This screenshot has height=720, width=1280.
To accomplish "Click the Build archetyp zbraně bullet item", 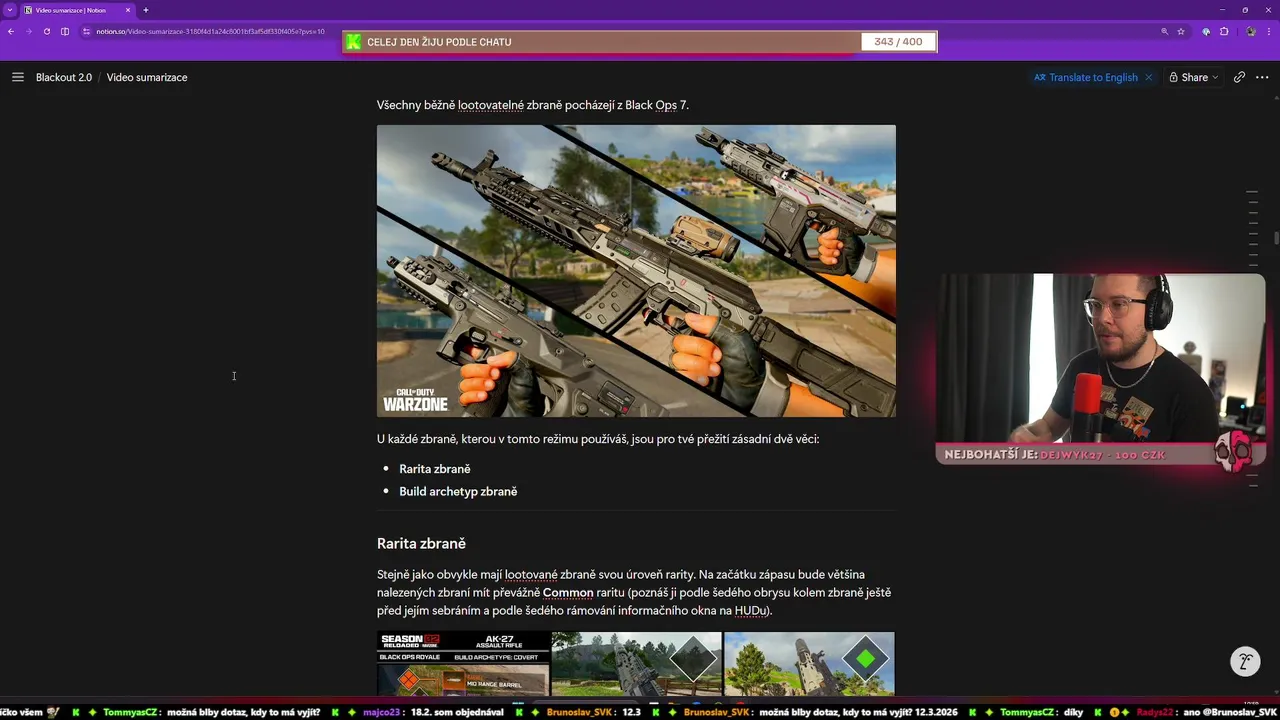I will (x=458, y=492).
